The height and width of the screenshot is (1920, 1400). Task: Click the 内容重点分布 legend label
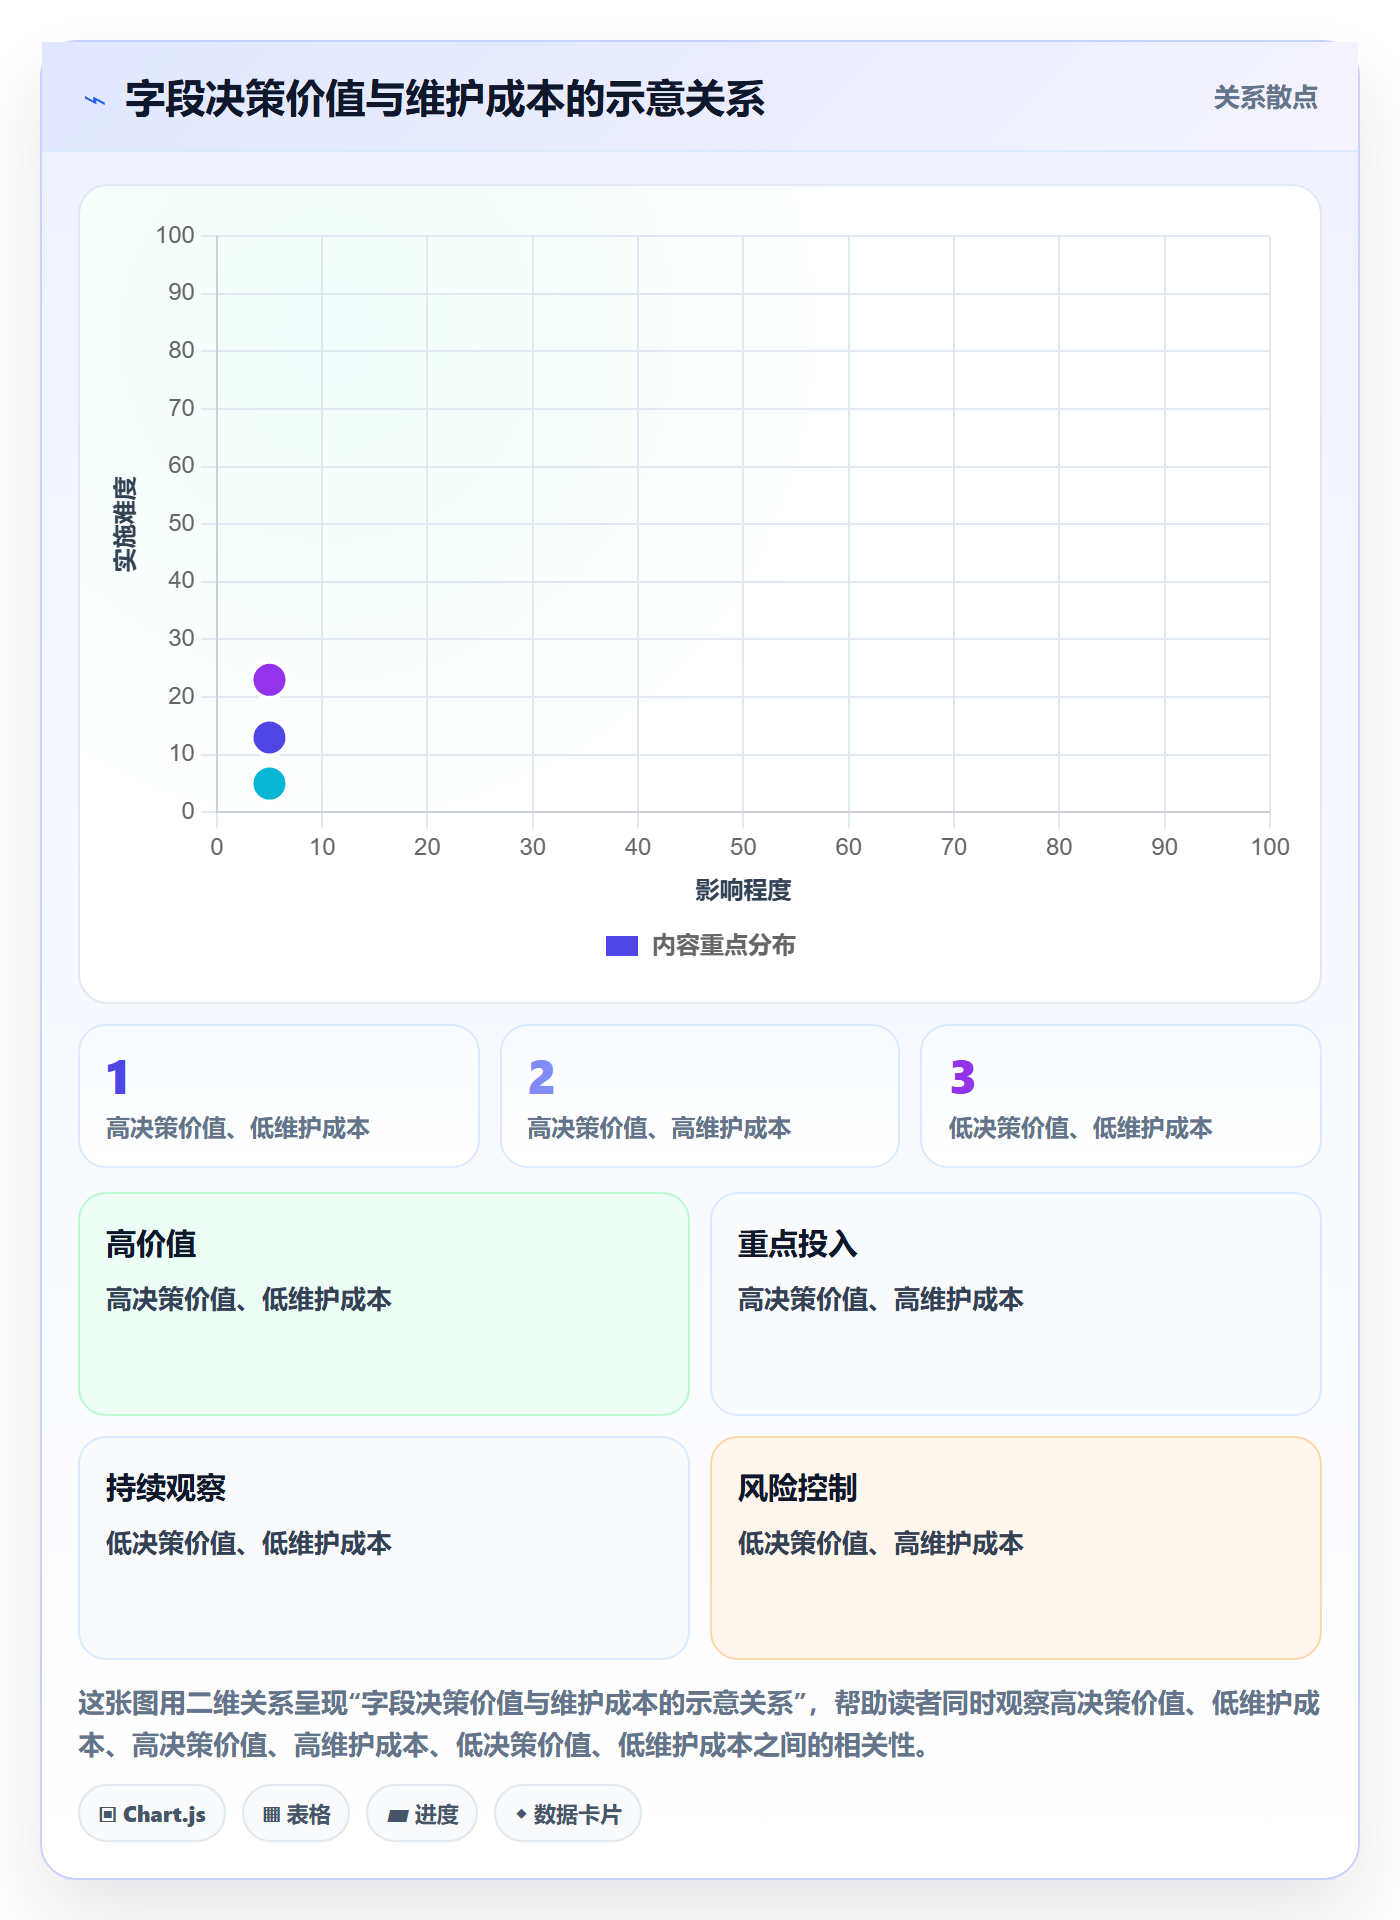click(x=723, y=946)
